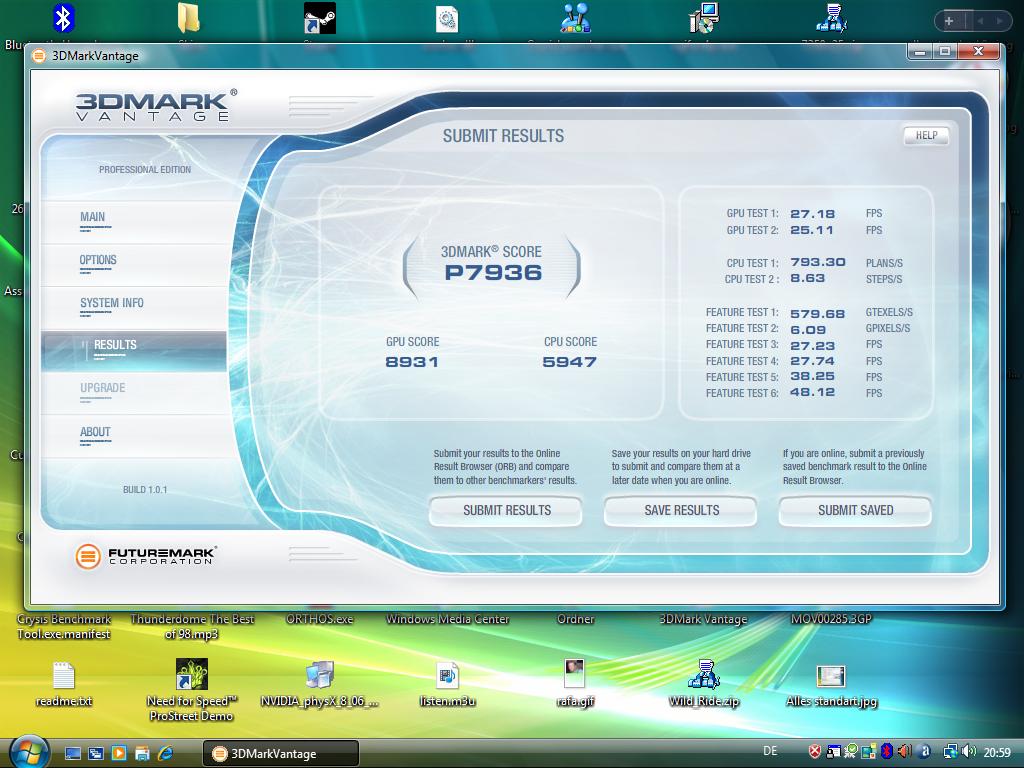Viewport: 1024px width, 768px height.
Task: Select the Thunderdome The Best of 98.mp3 label
Action: click(191, 626)
